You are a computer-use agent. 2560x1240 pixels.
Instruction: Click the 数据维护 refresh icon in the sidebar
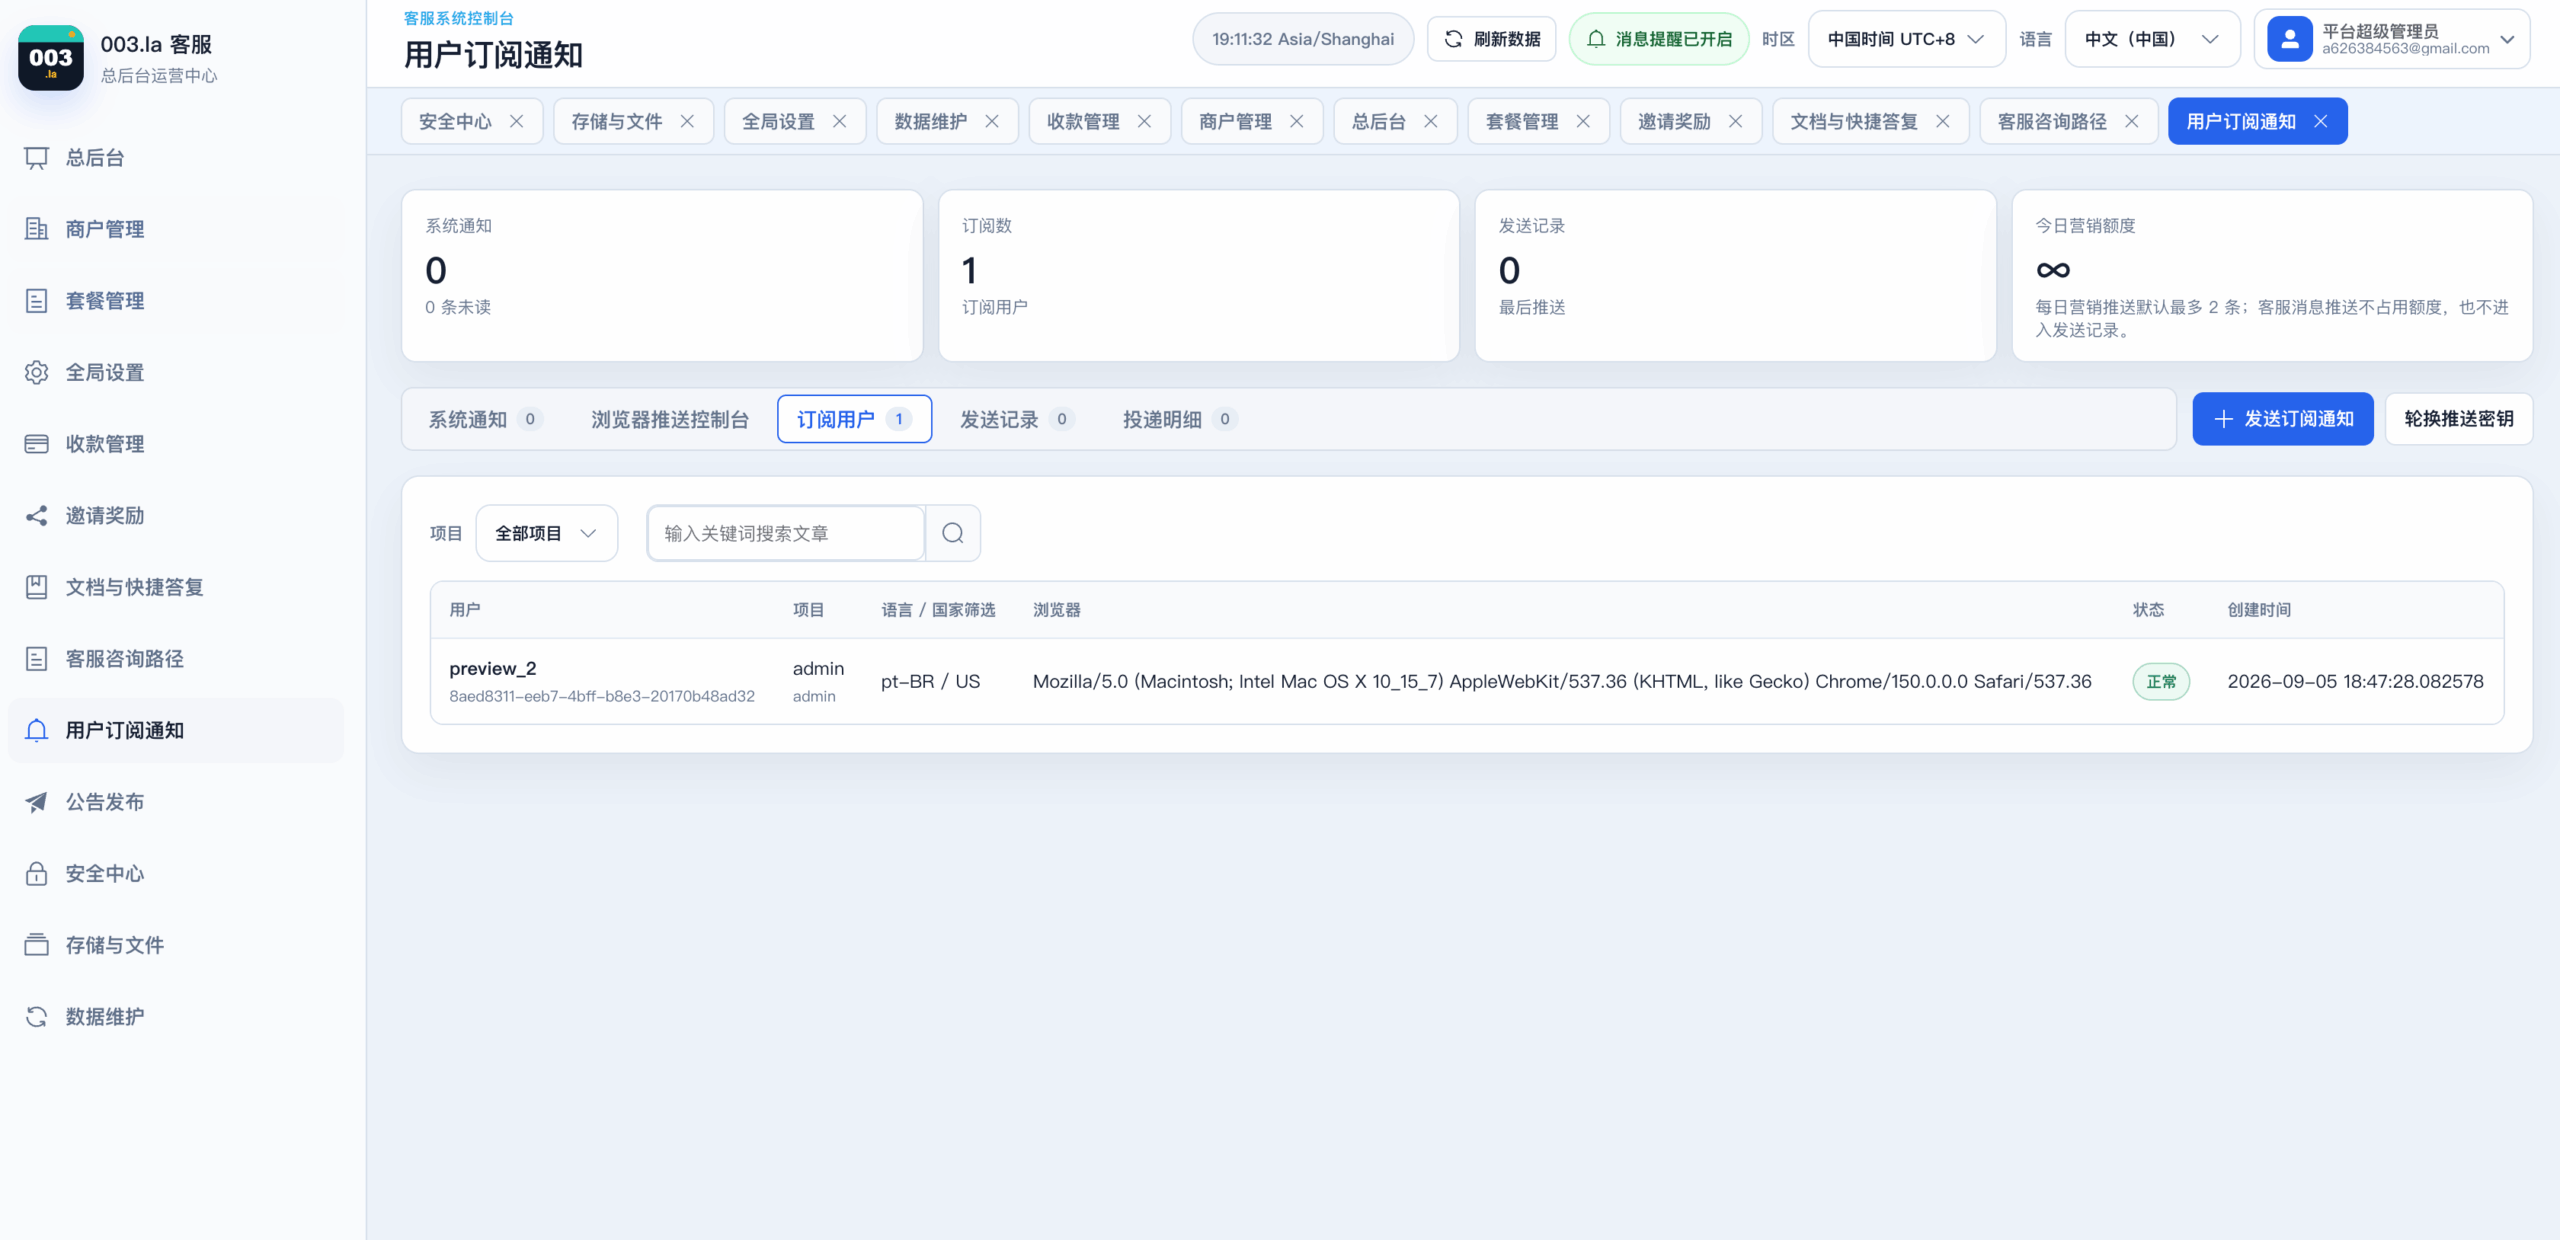click(x=37, y=1017)
